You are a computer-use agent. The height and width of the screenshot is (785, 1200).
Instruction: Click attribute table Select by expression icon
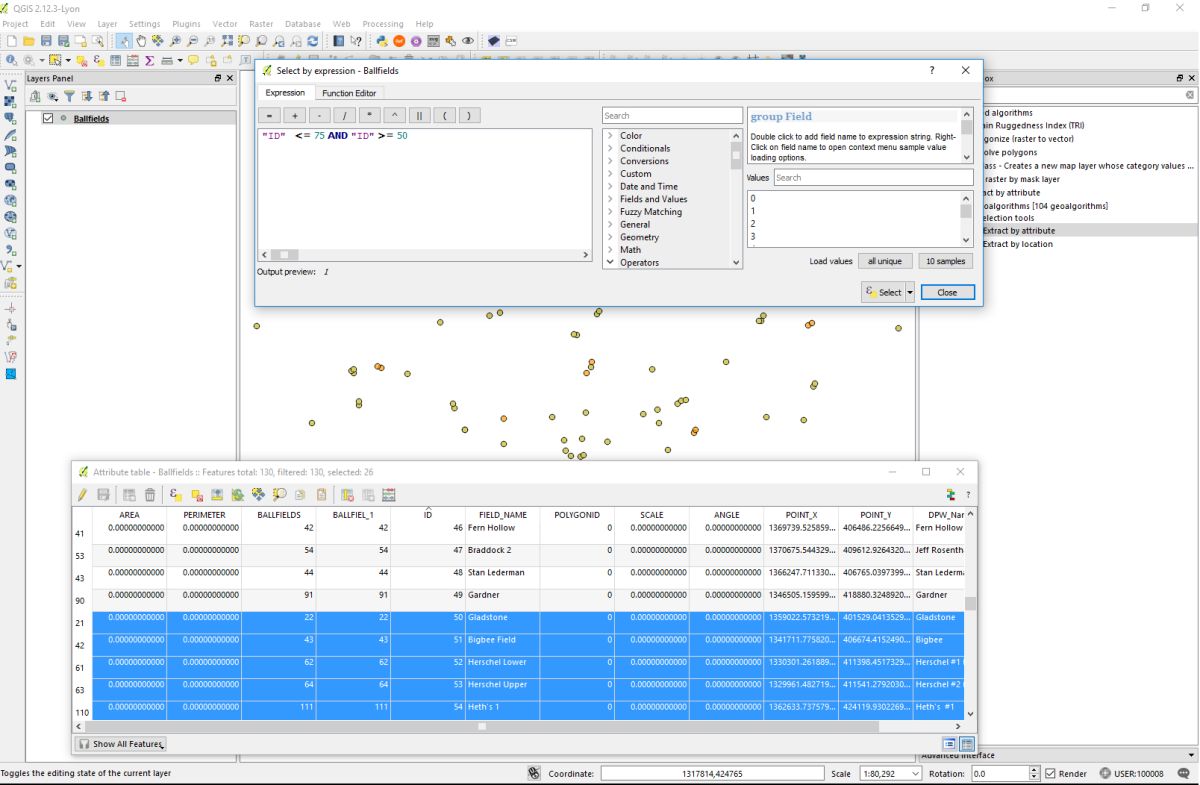(x=176, y=494)
